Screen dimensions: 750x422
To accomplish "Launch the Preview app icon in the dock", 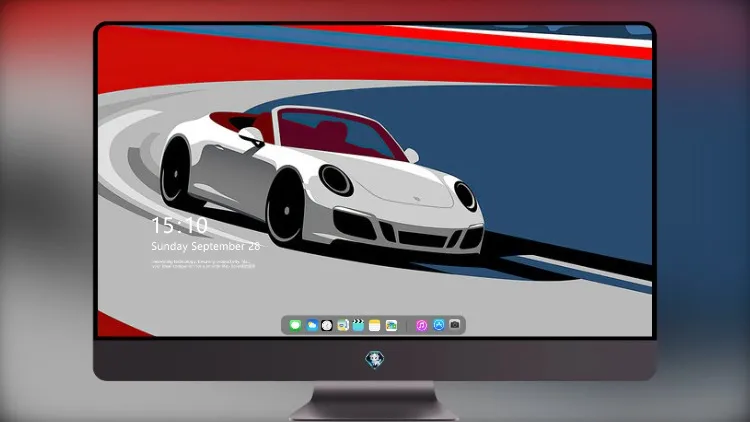I will pos(343,325).
